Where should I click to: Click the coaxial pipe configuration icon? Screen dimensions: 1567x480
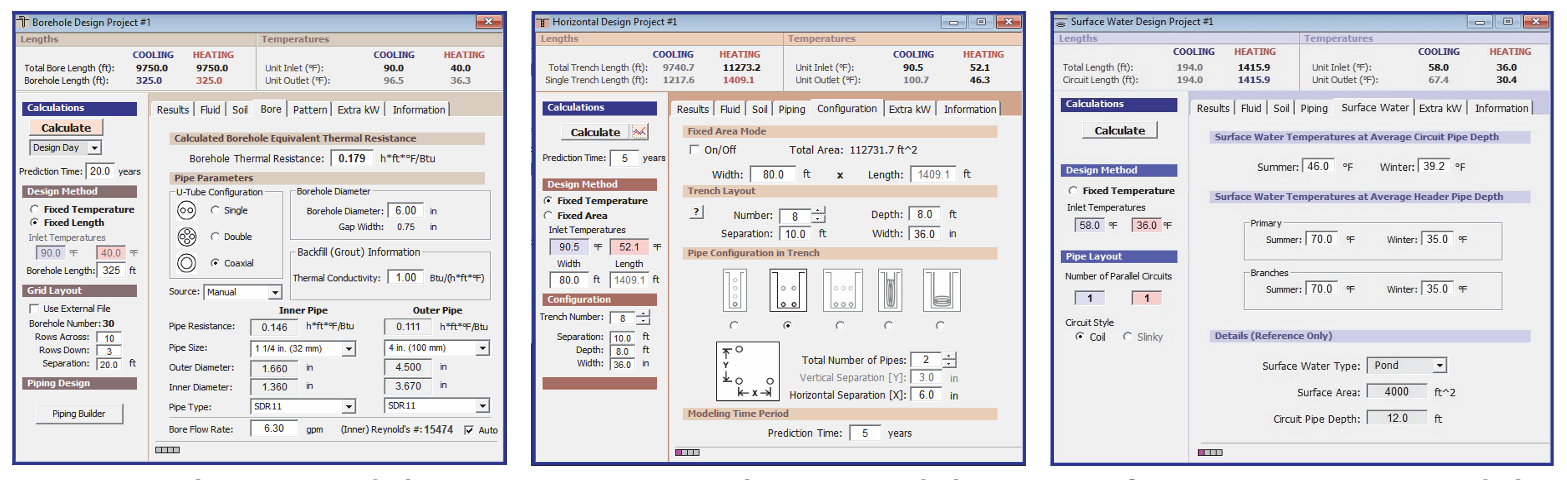pyautogui.click(x=185, y=263)
